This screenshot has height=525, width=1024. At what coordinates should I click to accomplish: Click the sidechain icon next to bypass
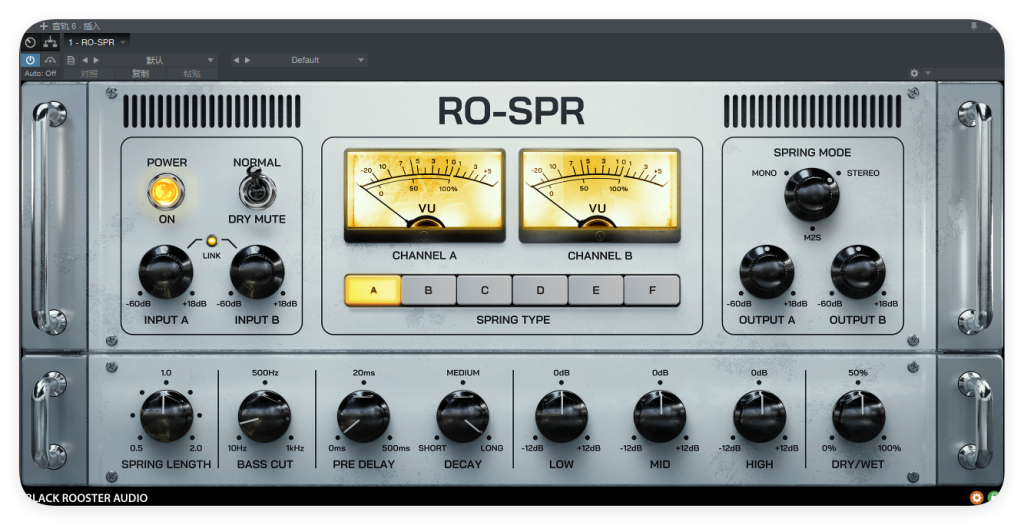point(50,60)
